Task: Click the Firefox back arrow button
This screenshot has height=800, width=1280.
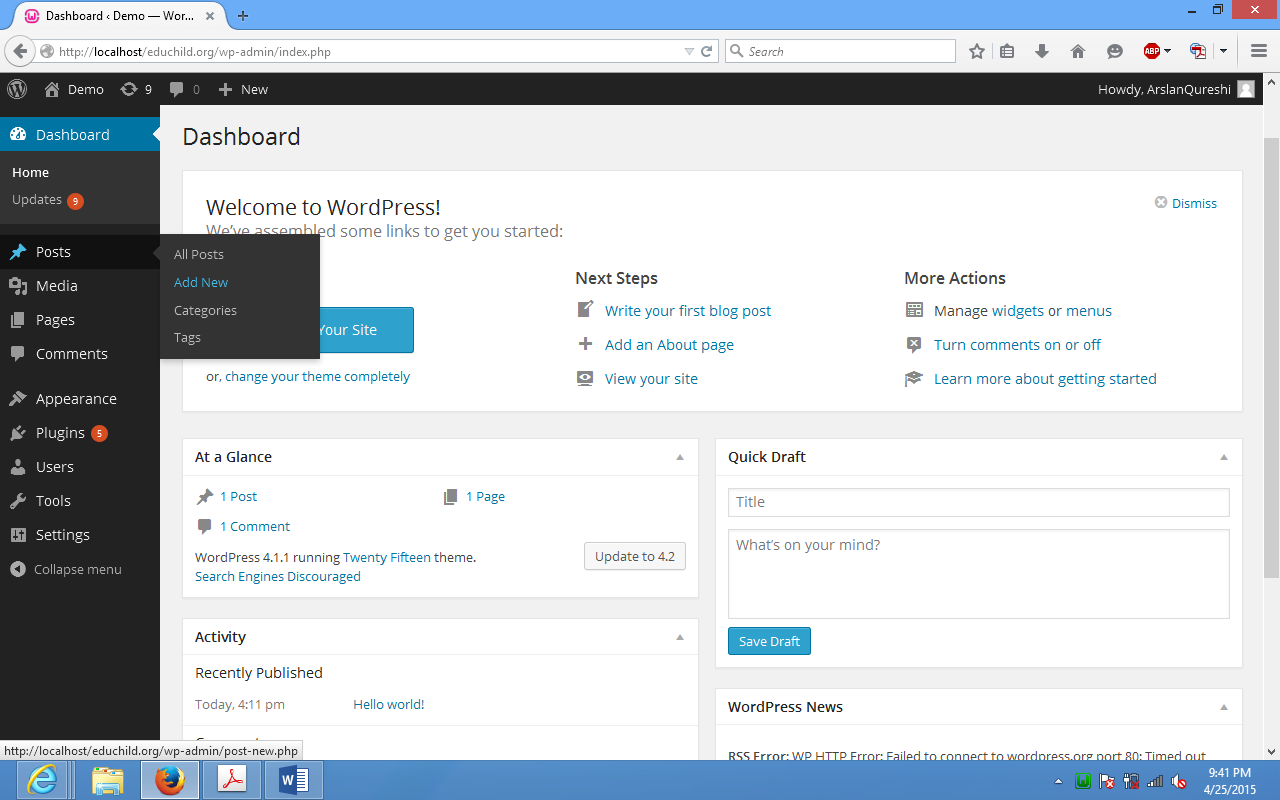Action: coord(19,51)
